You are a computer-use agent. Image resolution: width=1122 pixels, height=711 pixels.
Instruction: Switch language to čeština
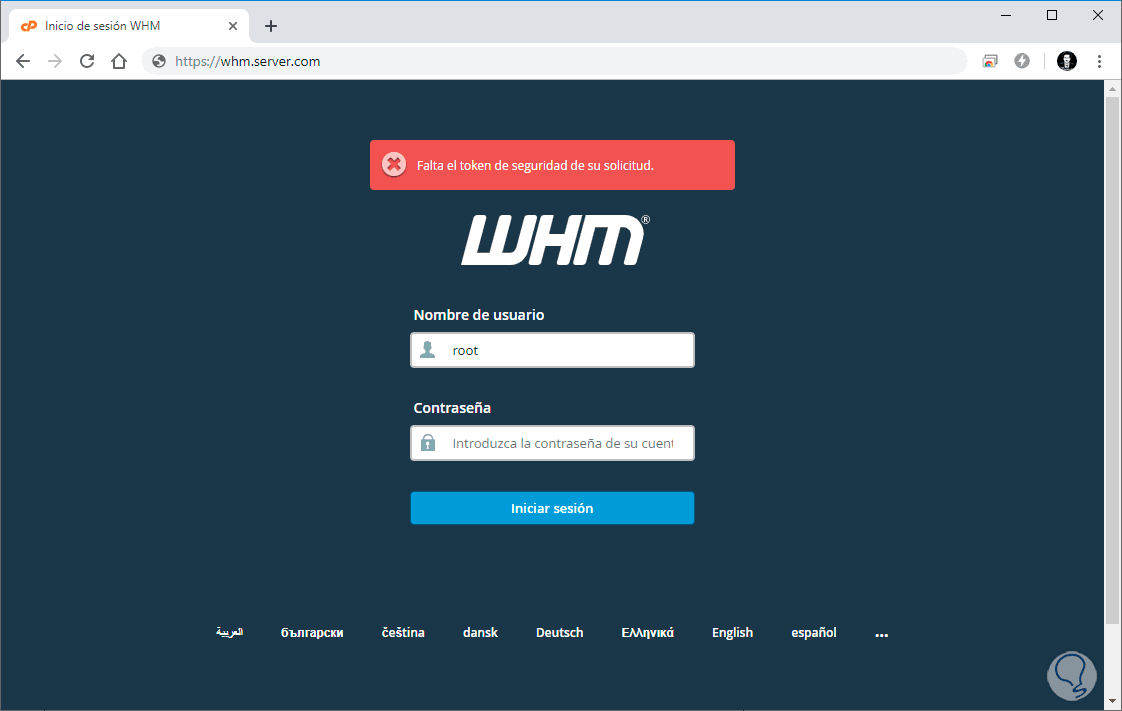pyautogui.click(x=403, y=632)
